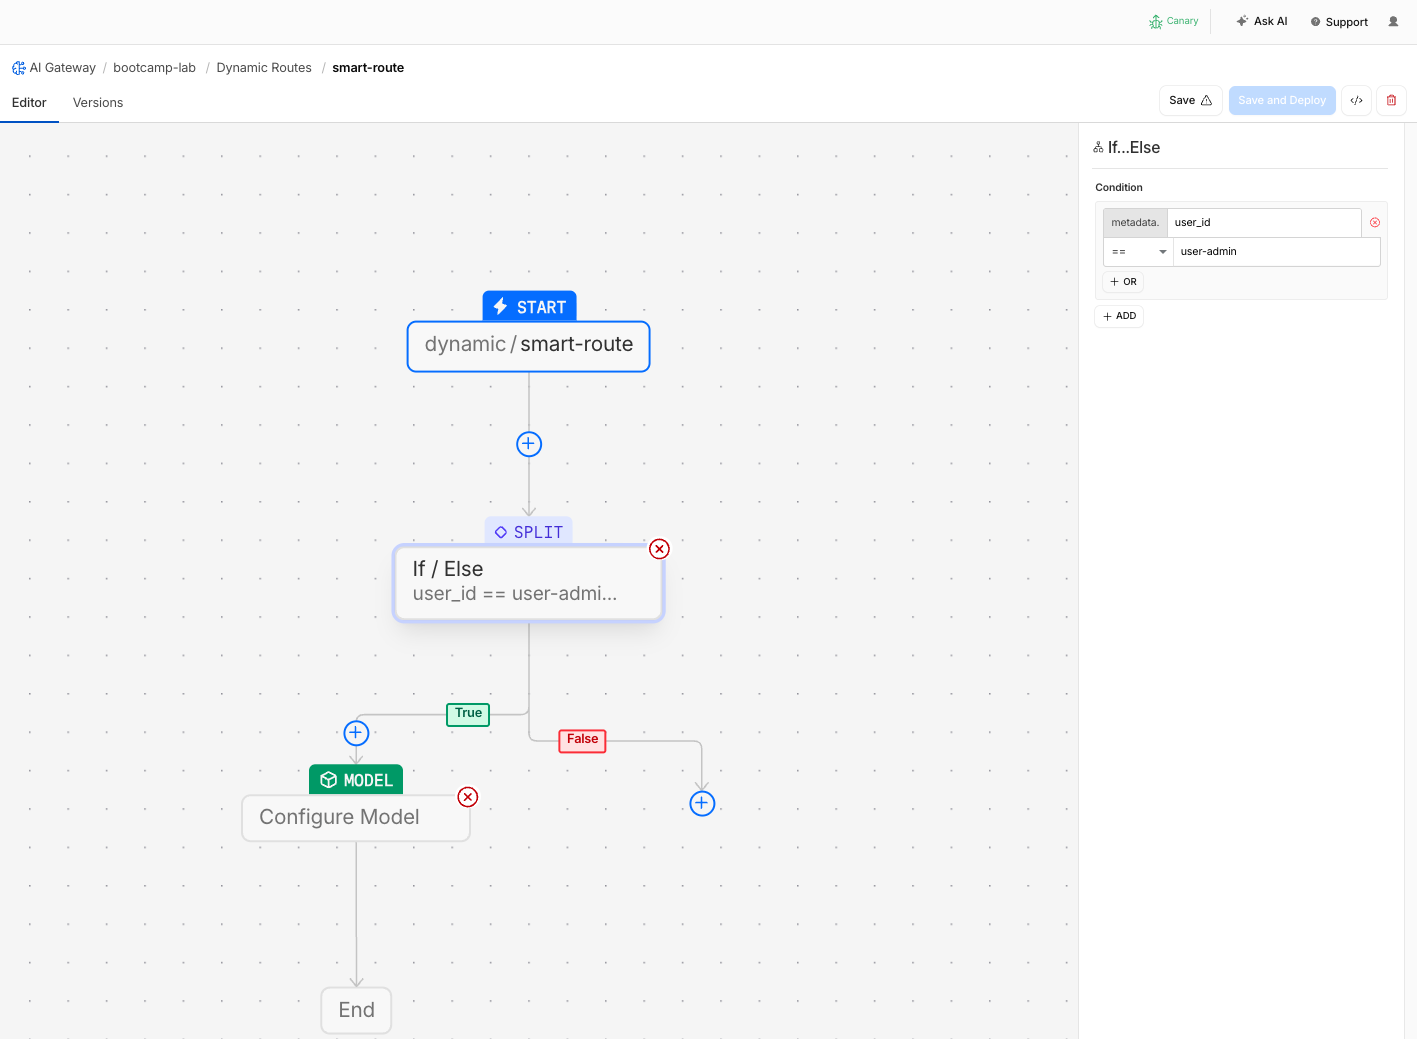Delete the If / Else node
Image resolution: width=1417 pixels, height=1039 pixels.
tap(659, 549)
